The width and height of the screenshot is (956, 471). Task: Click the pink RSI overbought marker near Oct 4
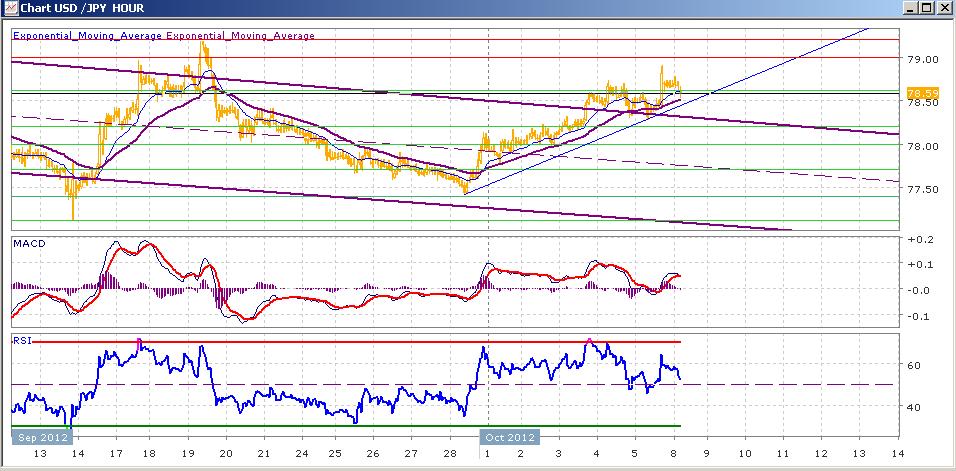point(589,341)
